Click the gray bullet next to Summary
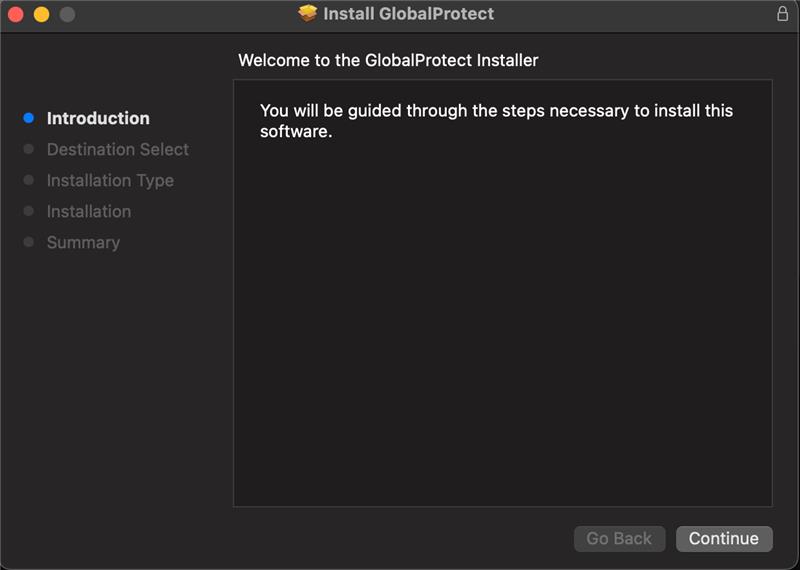Image resolution: width=800 pixels, height=570 pixels. [x=29, y=242]
